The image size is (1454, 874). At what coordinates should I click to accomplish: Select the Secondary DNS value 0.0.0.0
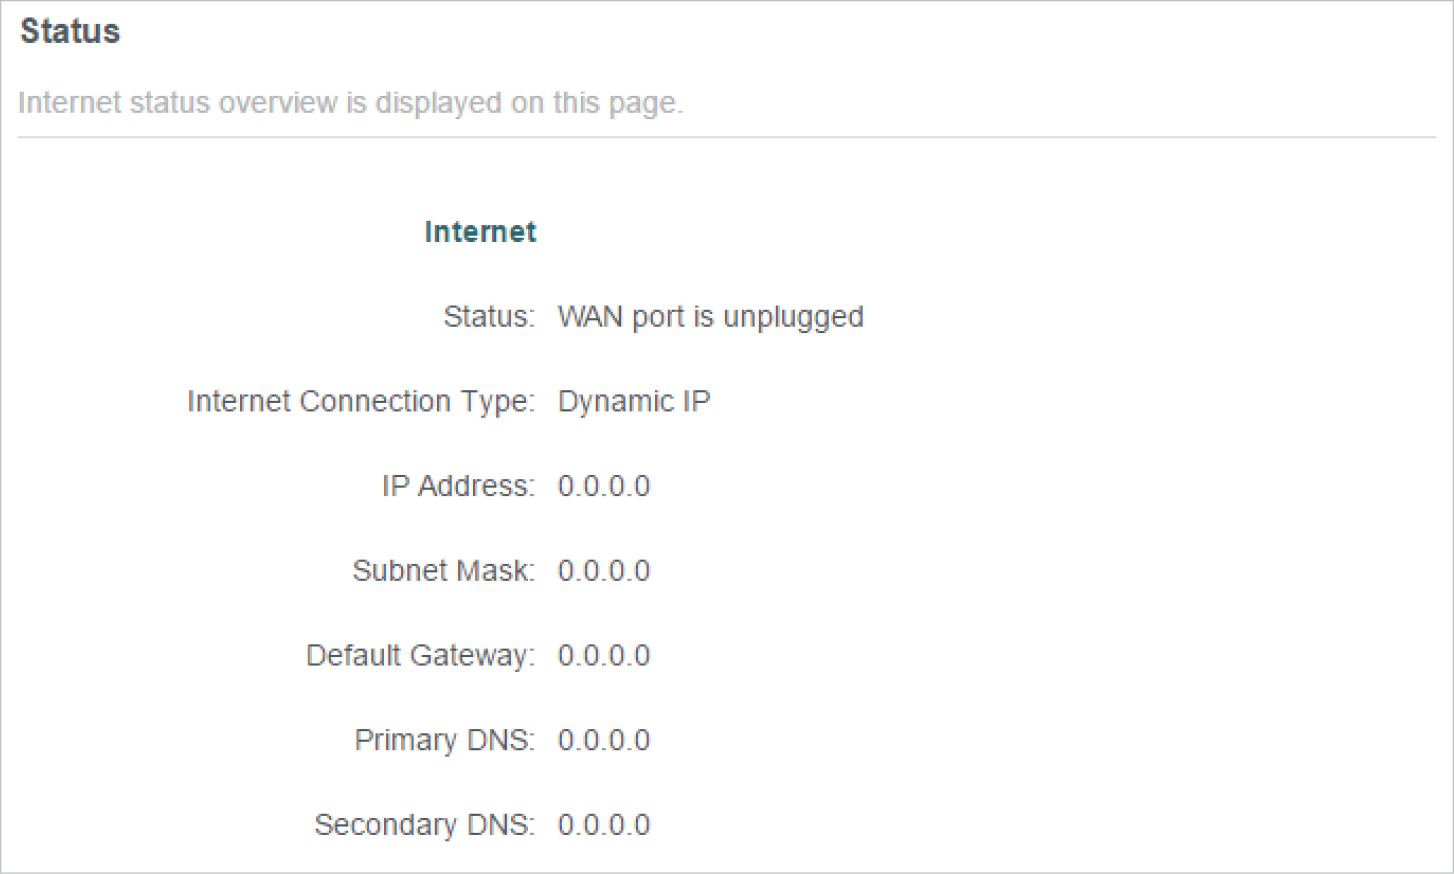604,825
